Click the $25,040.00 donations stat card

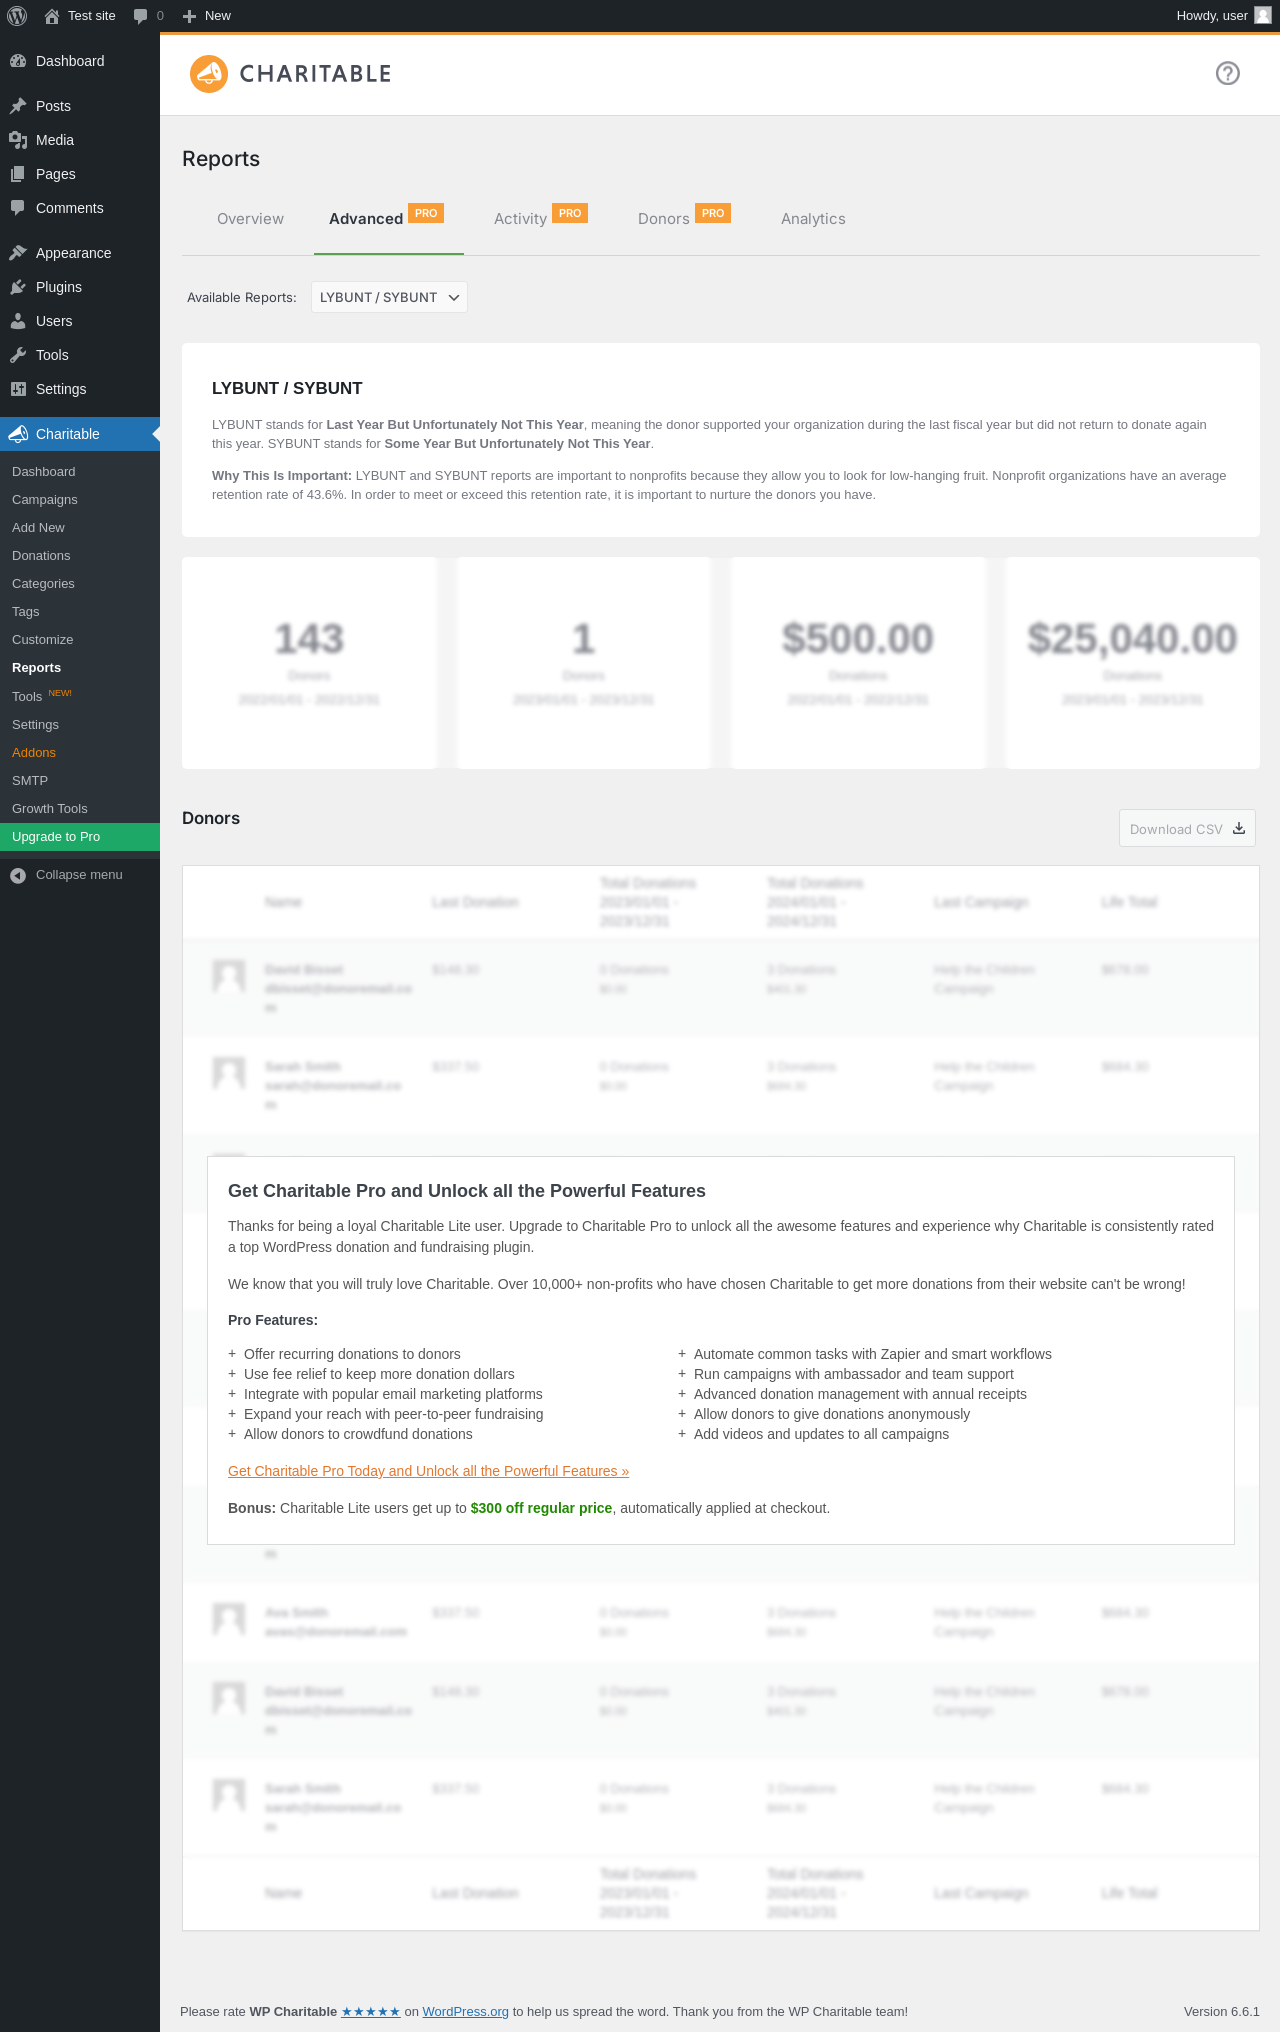click(1132, 663)
